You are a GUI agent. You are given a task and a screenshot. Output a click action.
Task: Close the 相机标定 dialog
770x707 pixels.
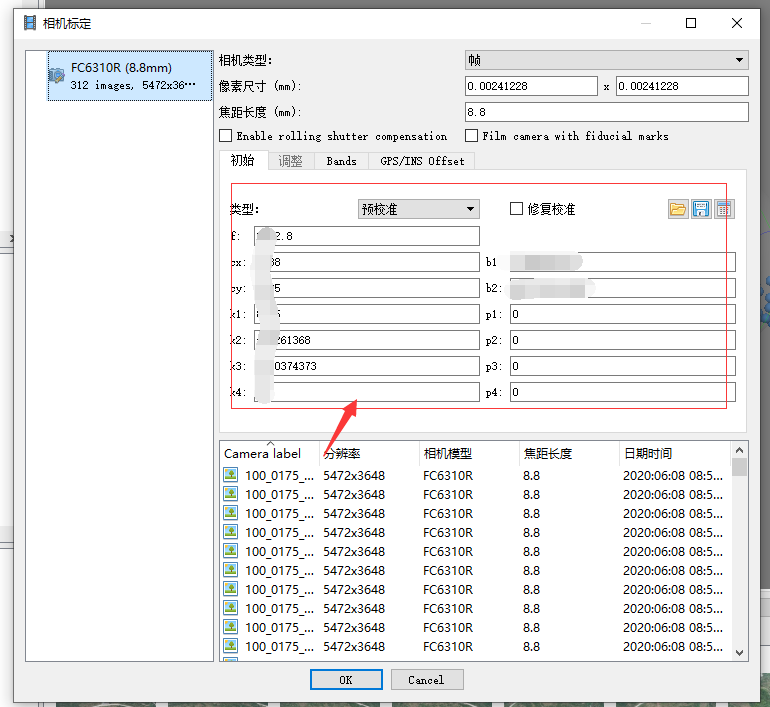[x=737, y=23]
